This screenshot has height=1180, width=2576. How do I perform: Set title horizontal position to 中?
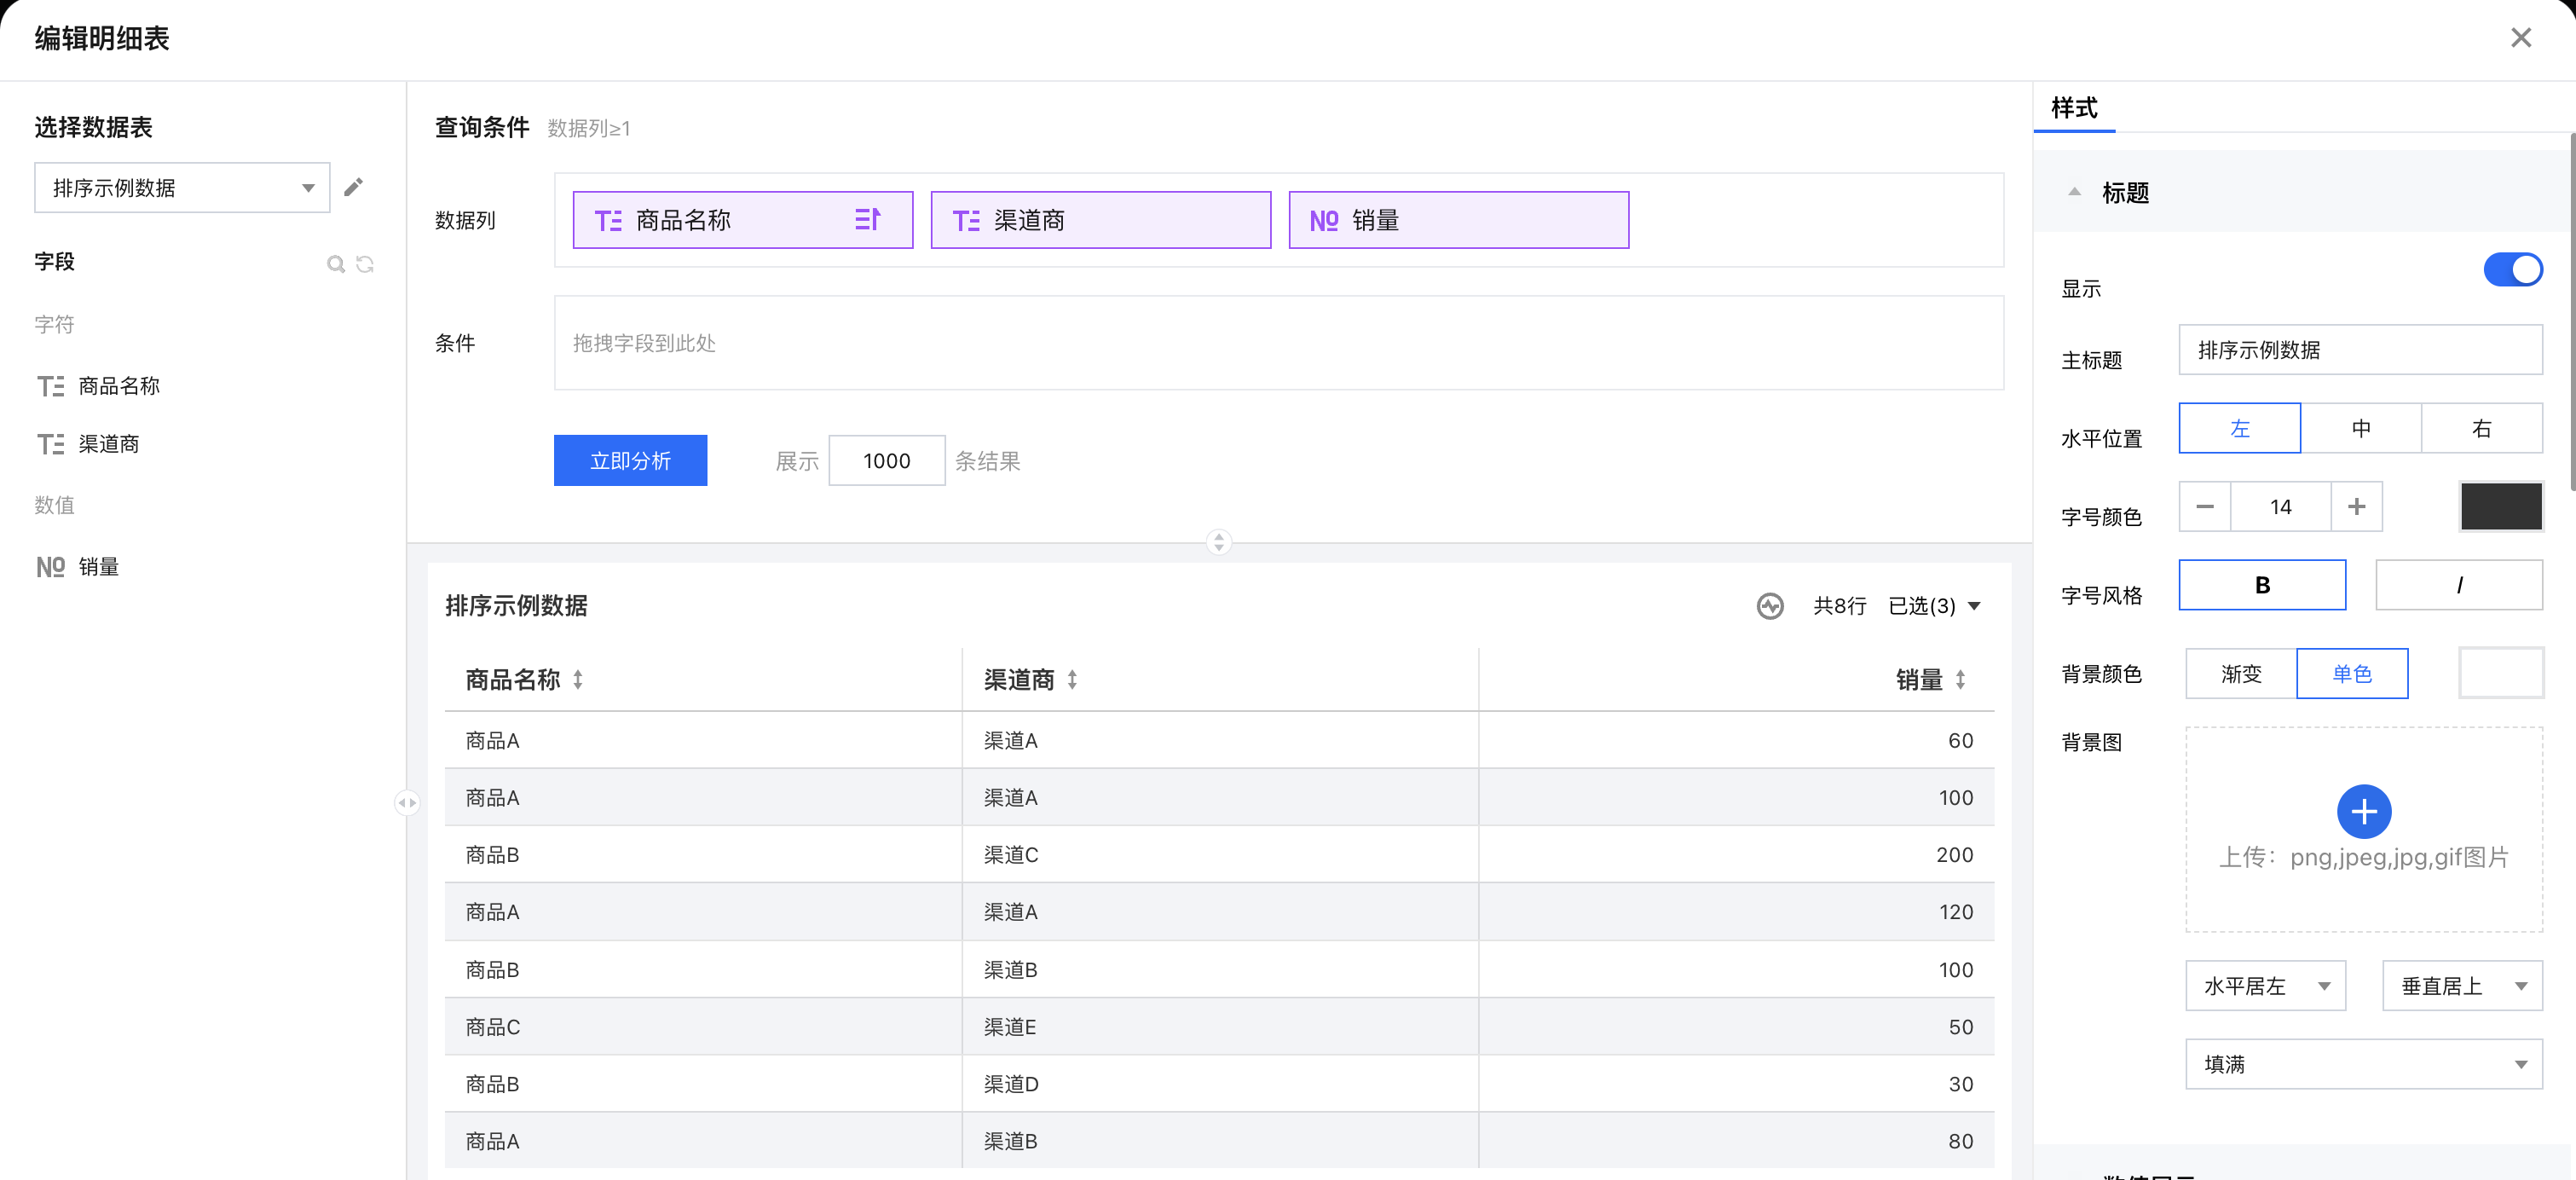[2360, 429]
